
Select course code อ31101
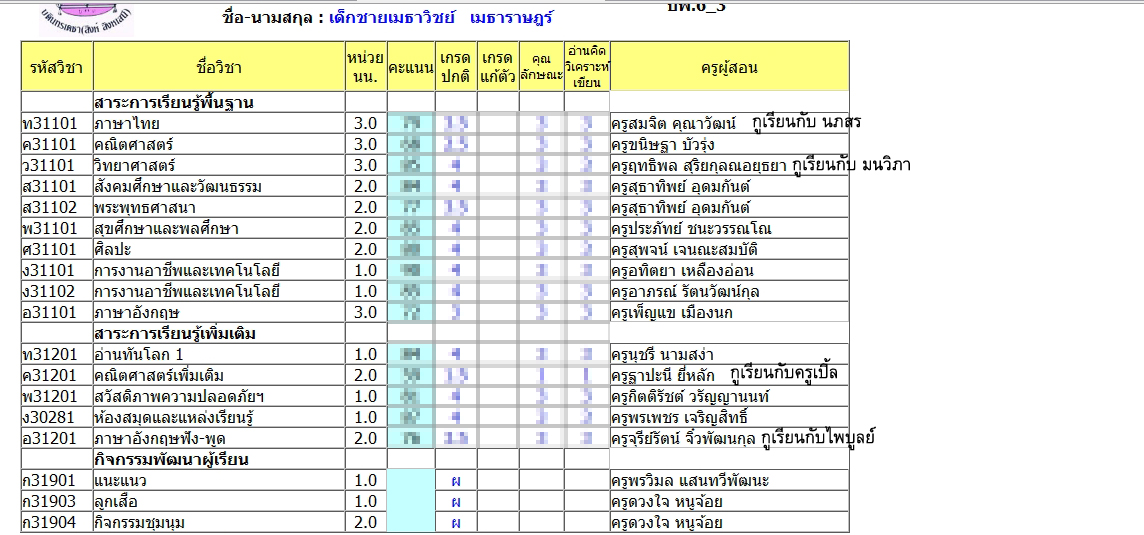click(x=50, y=314)
